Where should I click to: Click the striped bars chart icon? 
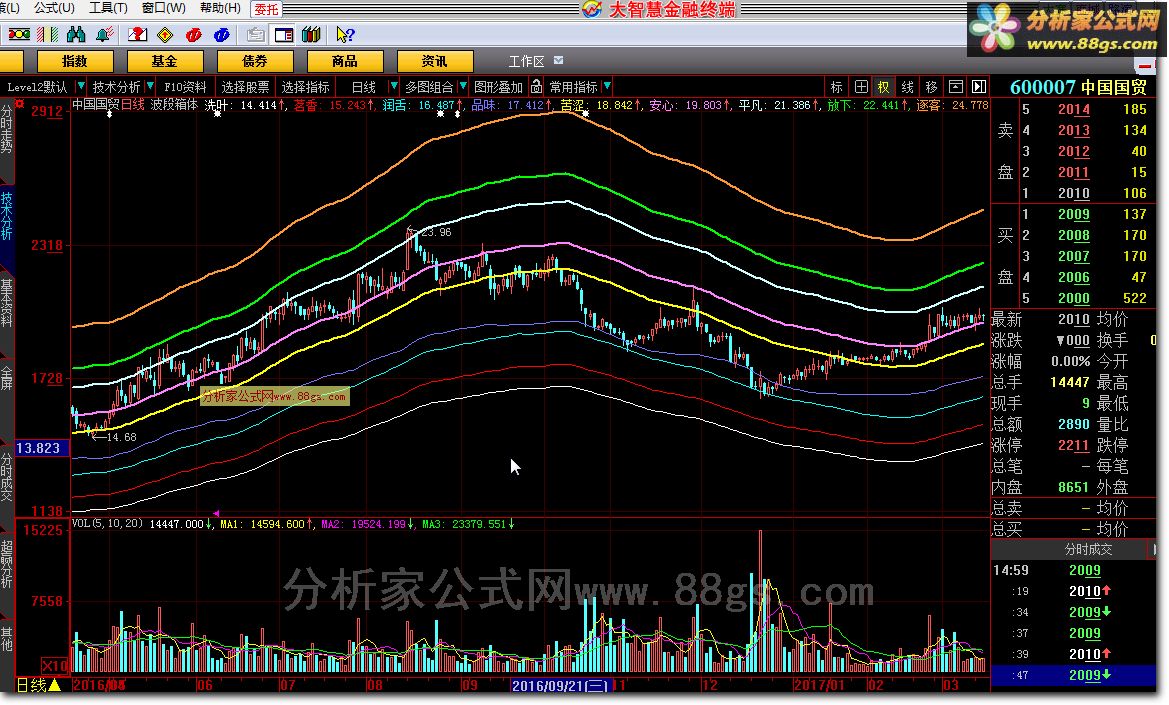coord(48,34)
